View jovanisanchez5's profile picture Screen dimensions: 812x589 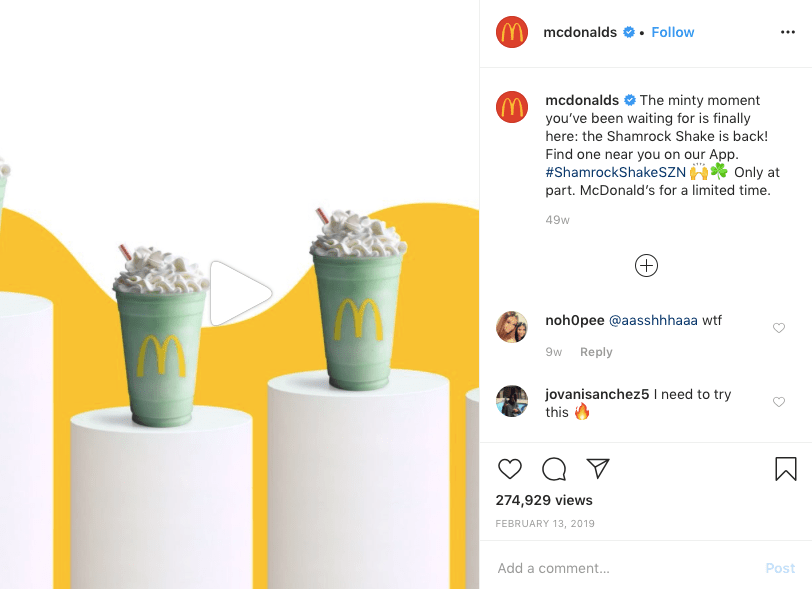(512, 401)
